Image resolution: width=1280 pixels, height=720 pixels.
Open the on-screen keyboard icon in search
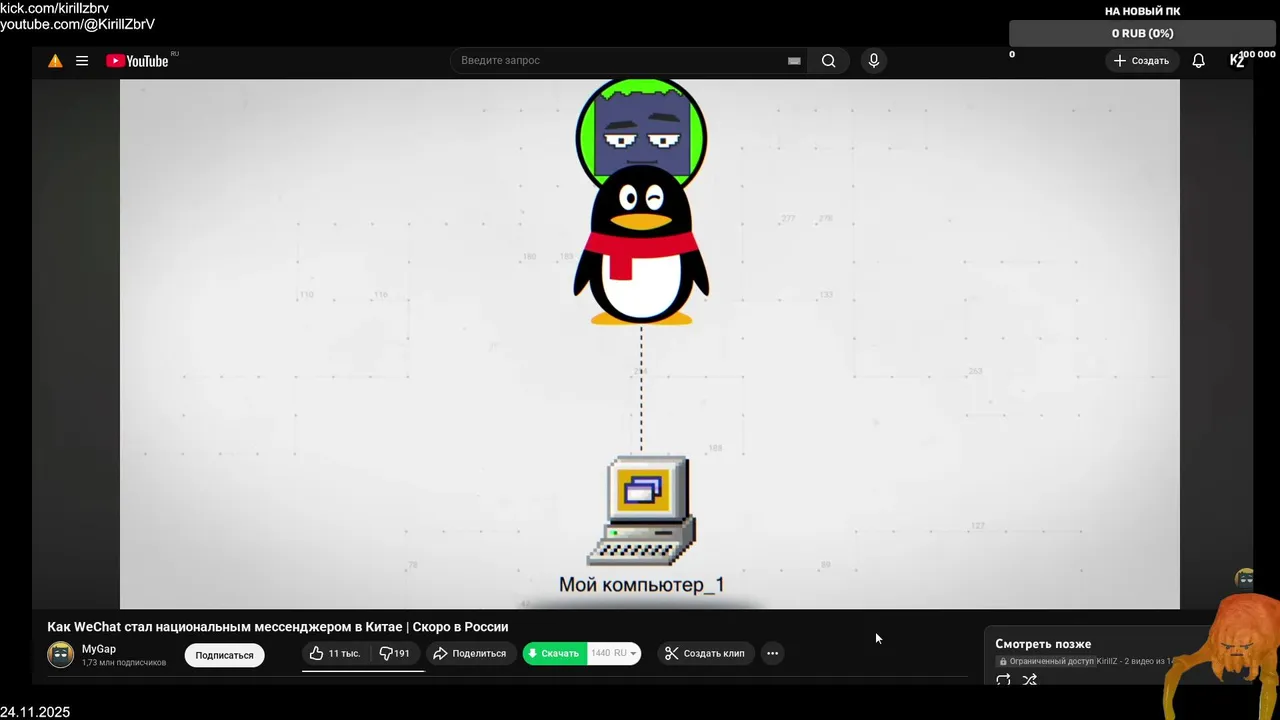click(794, 61)
